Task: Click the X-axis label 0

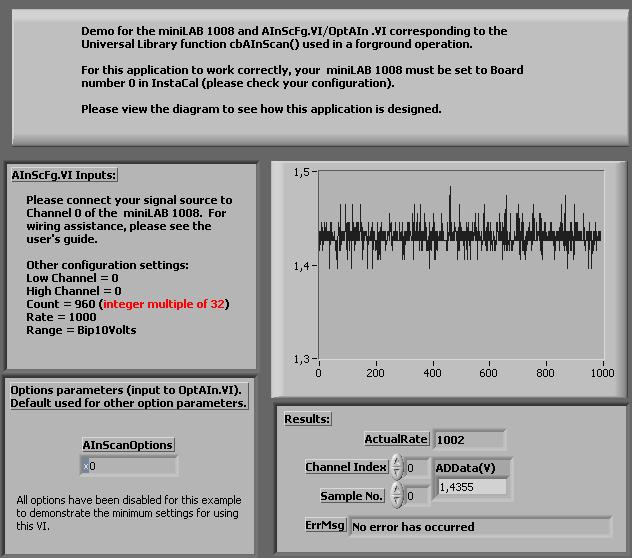Action: (318, 373)
